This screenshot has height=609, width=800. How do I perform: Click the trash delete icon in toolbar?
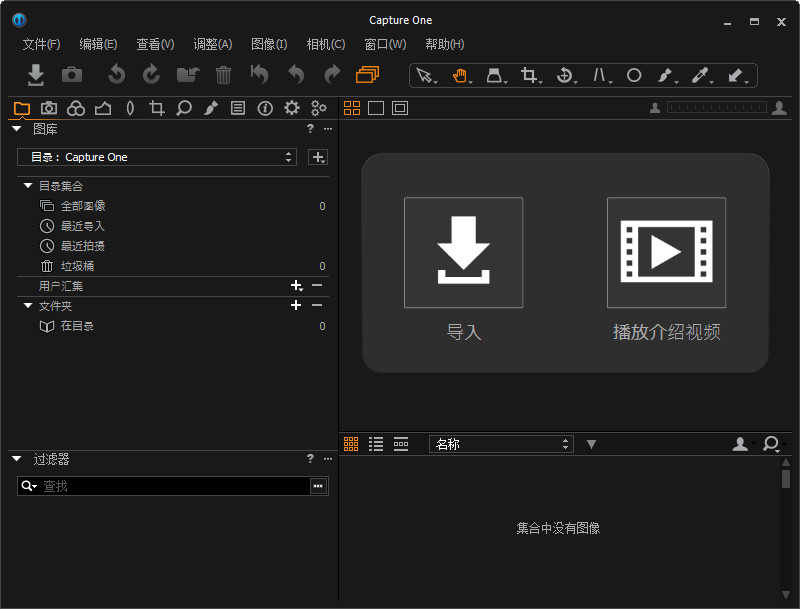(x=223, y=75)
